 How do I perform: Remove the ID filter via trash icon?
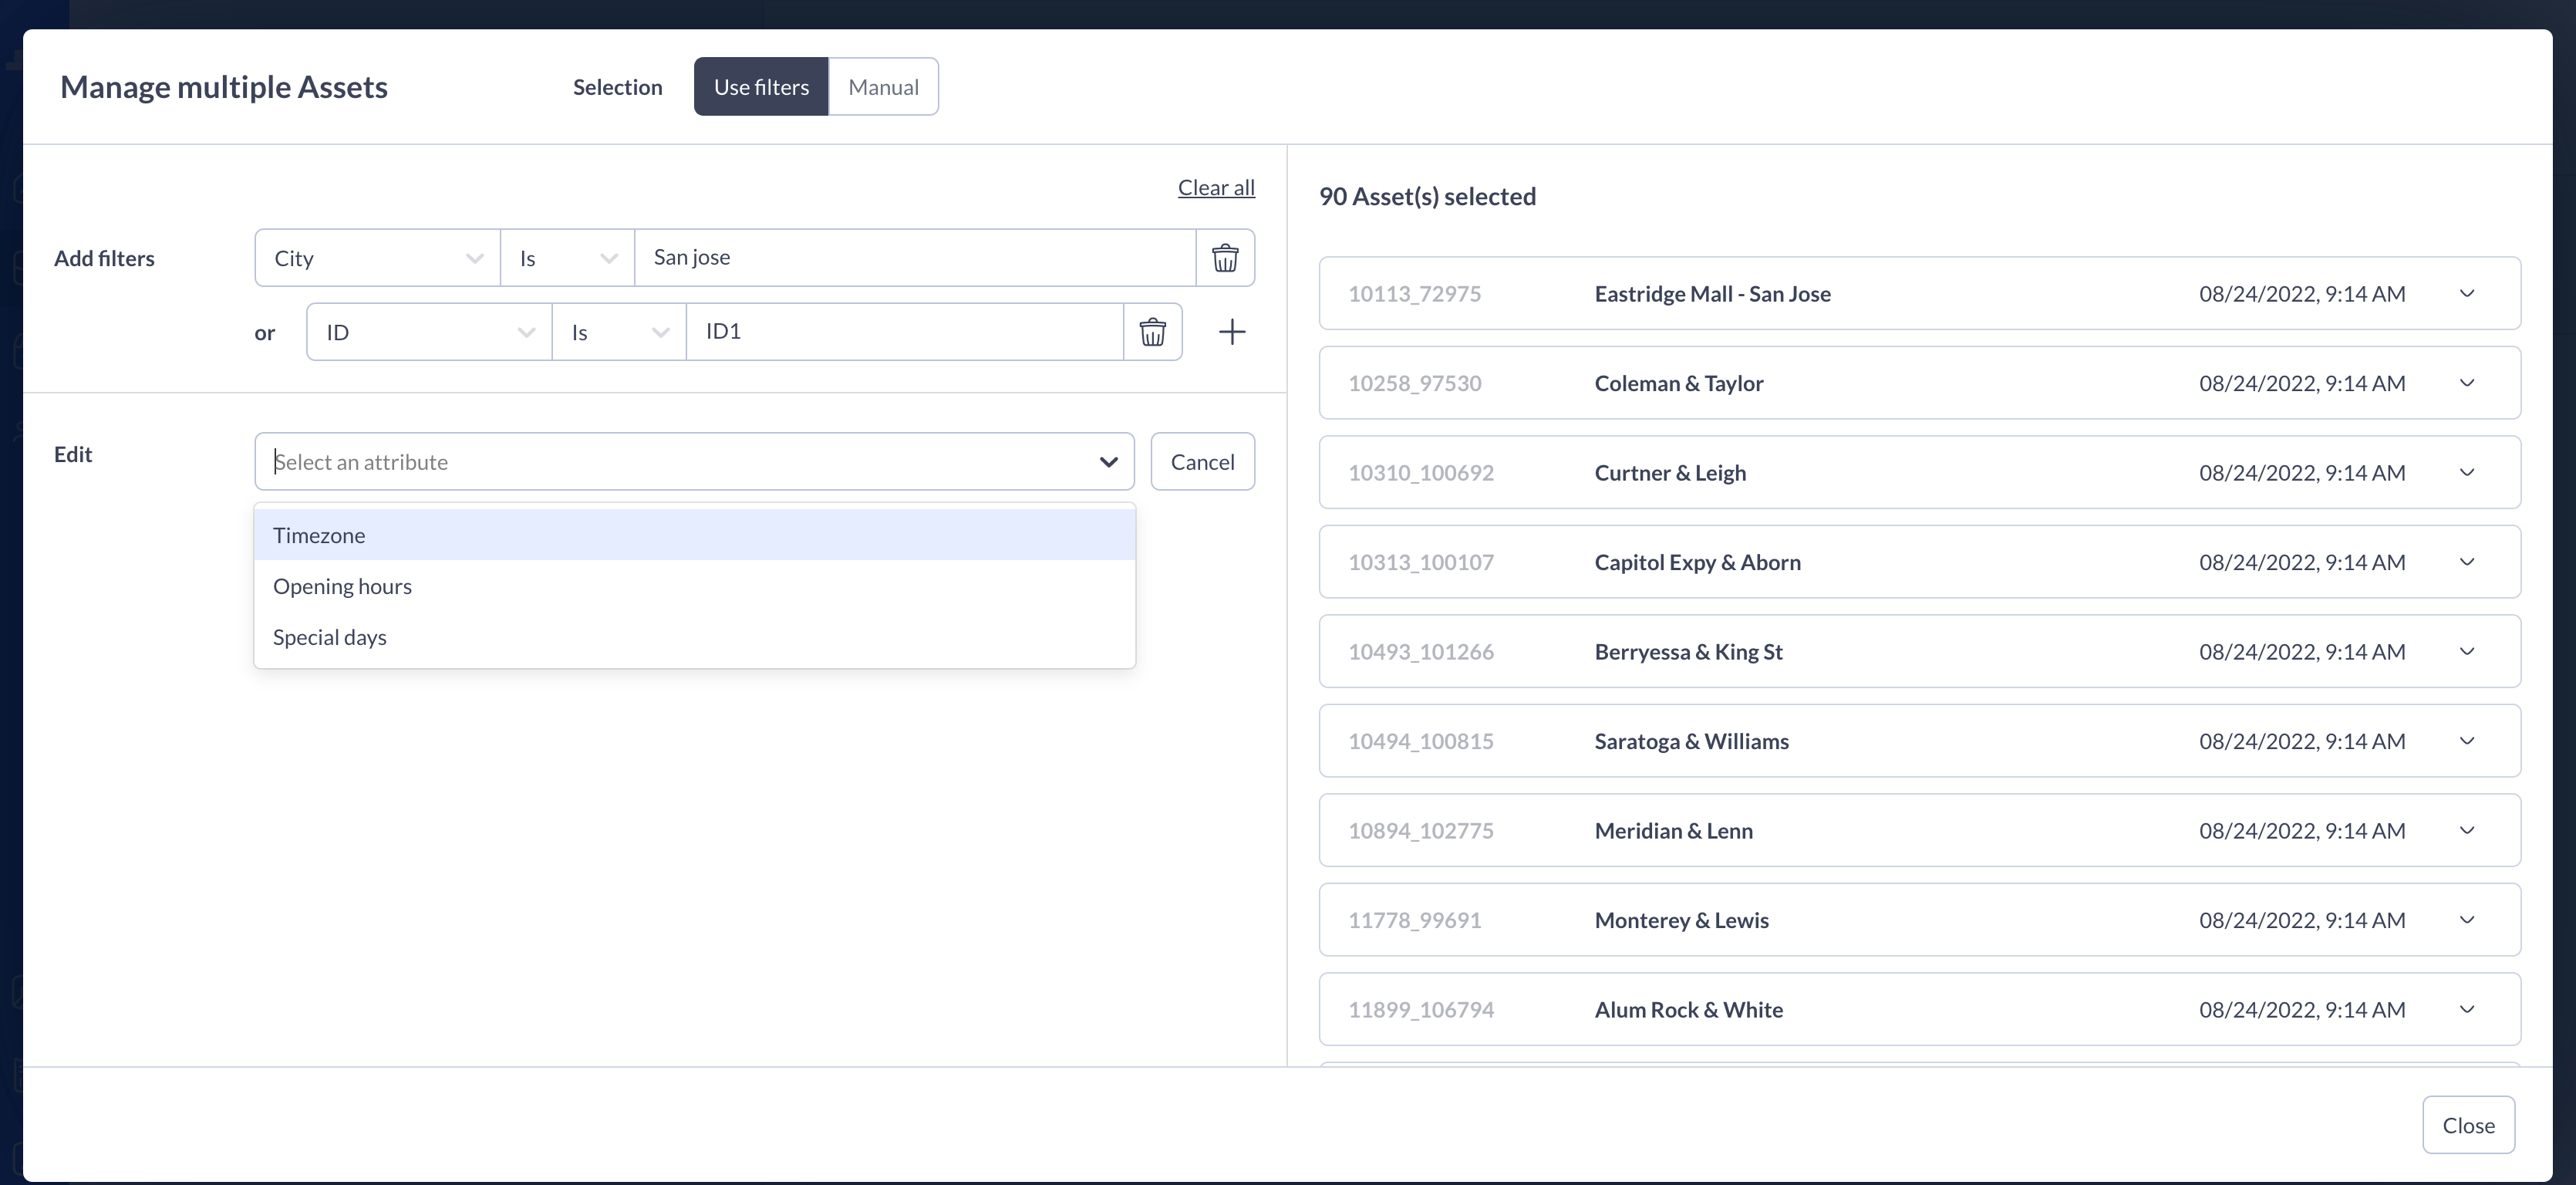pos(1152,332)
